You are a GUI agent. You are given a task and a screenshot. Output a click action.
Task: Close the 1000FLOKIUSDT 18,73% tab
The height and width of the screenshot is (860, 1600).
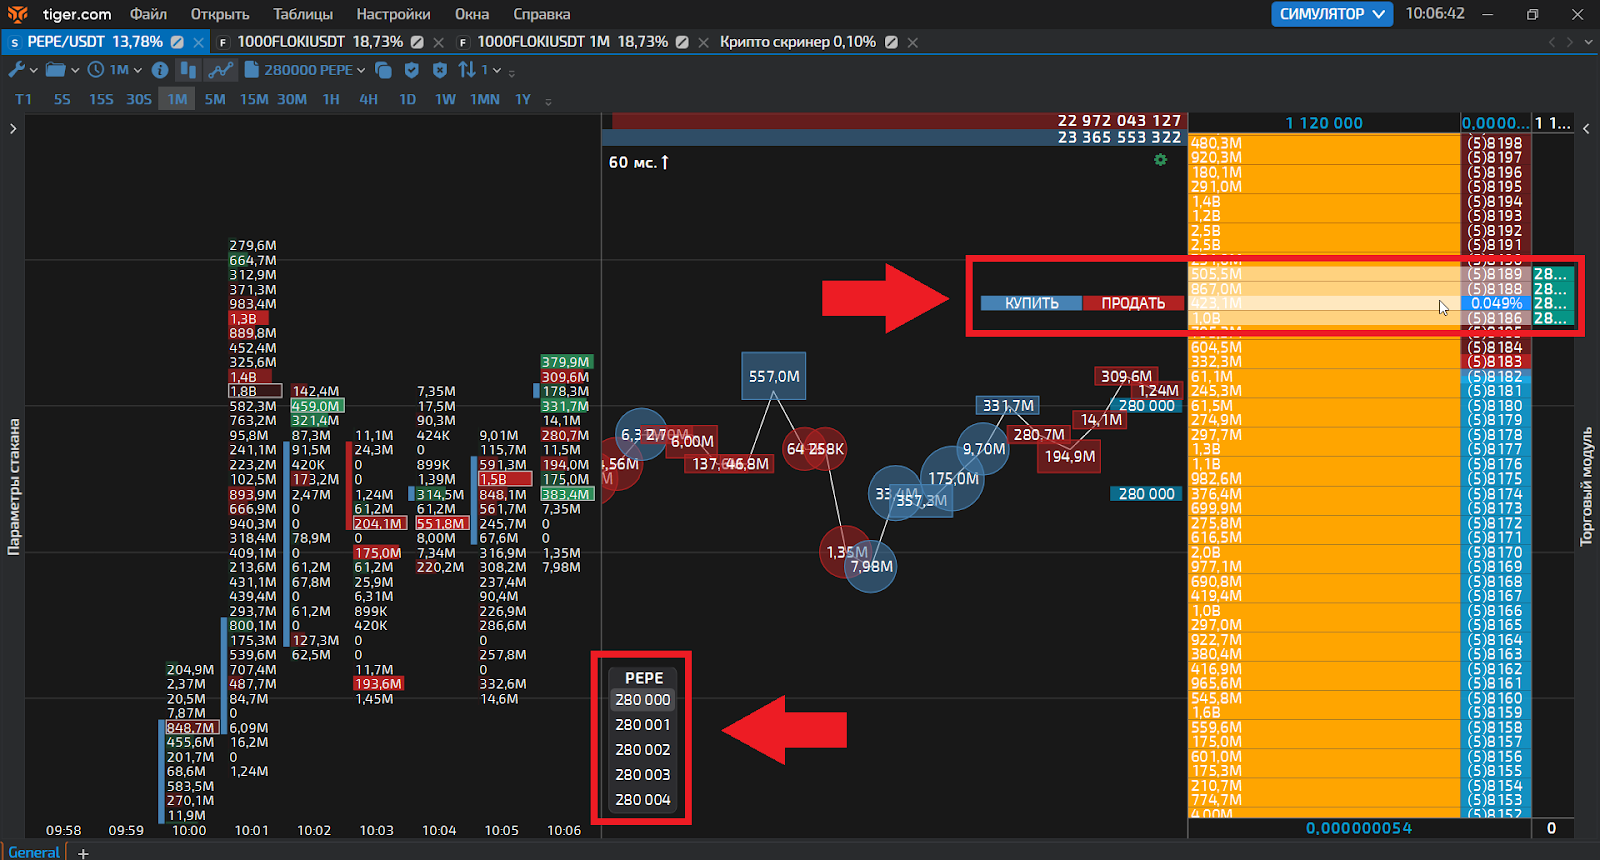pos(439,42)
